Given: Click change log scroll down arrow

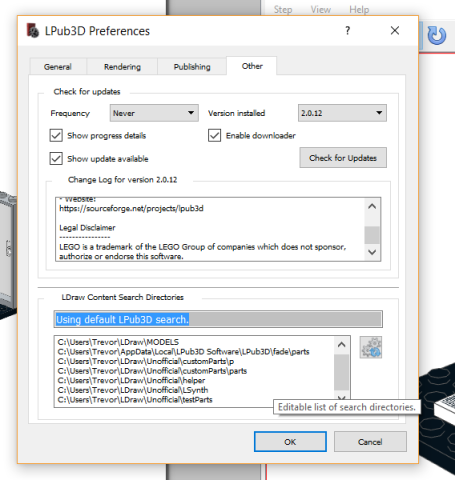Looking at the screenshot, I should [372, 252].
